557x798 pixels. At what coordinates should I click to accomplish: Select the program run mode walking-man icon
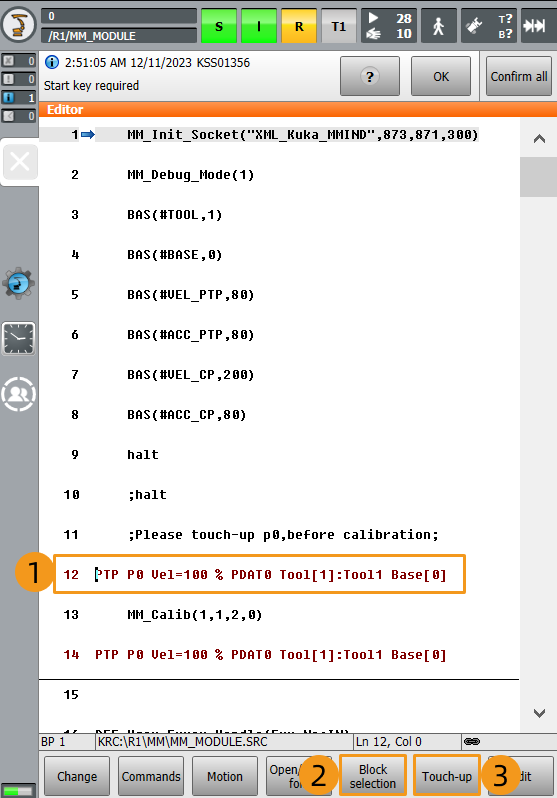438,26
